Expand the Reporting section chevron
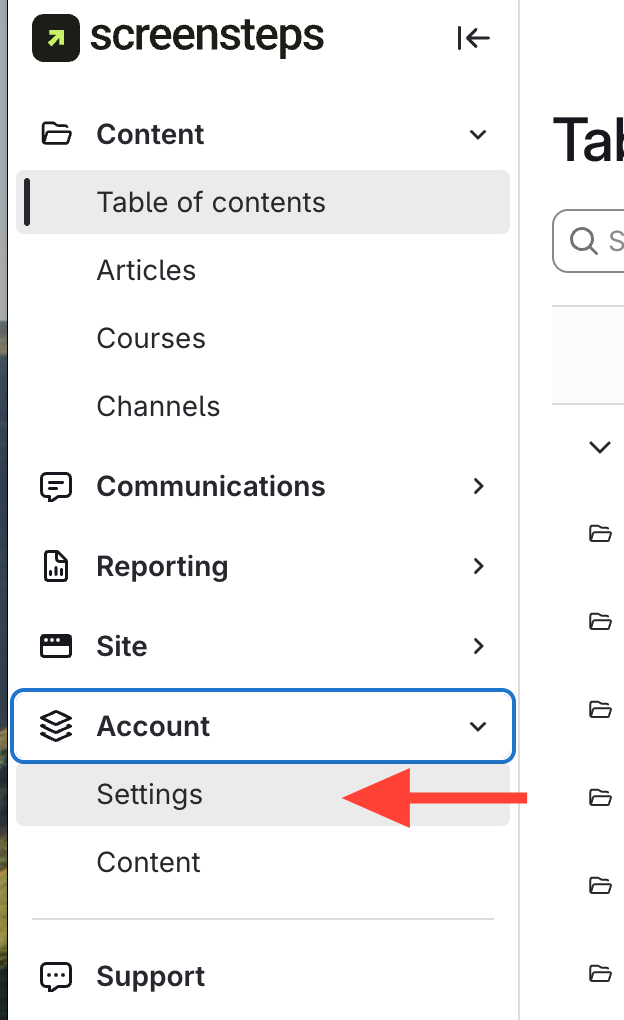This screenshot has height=1020, width=624. (478, 566)
